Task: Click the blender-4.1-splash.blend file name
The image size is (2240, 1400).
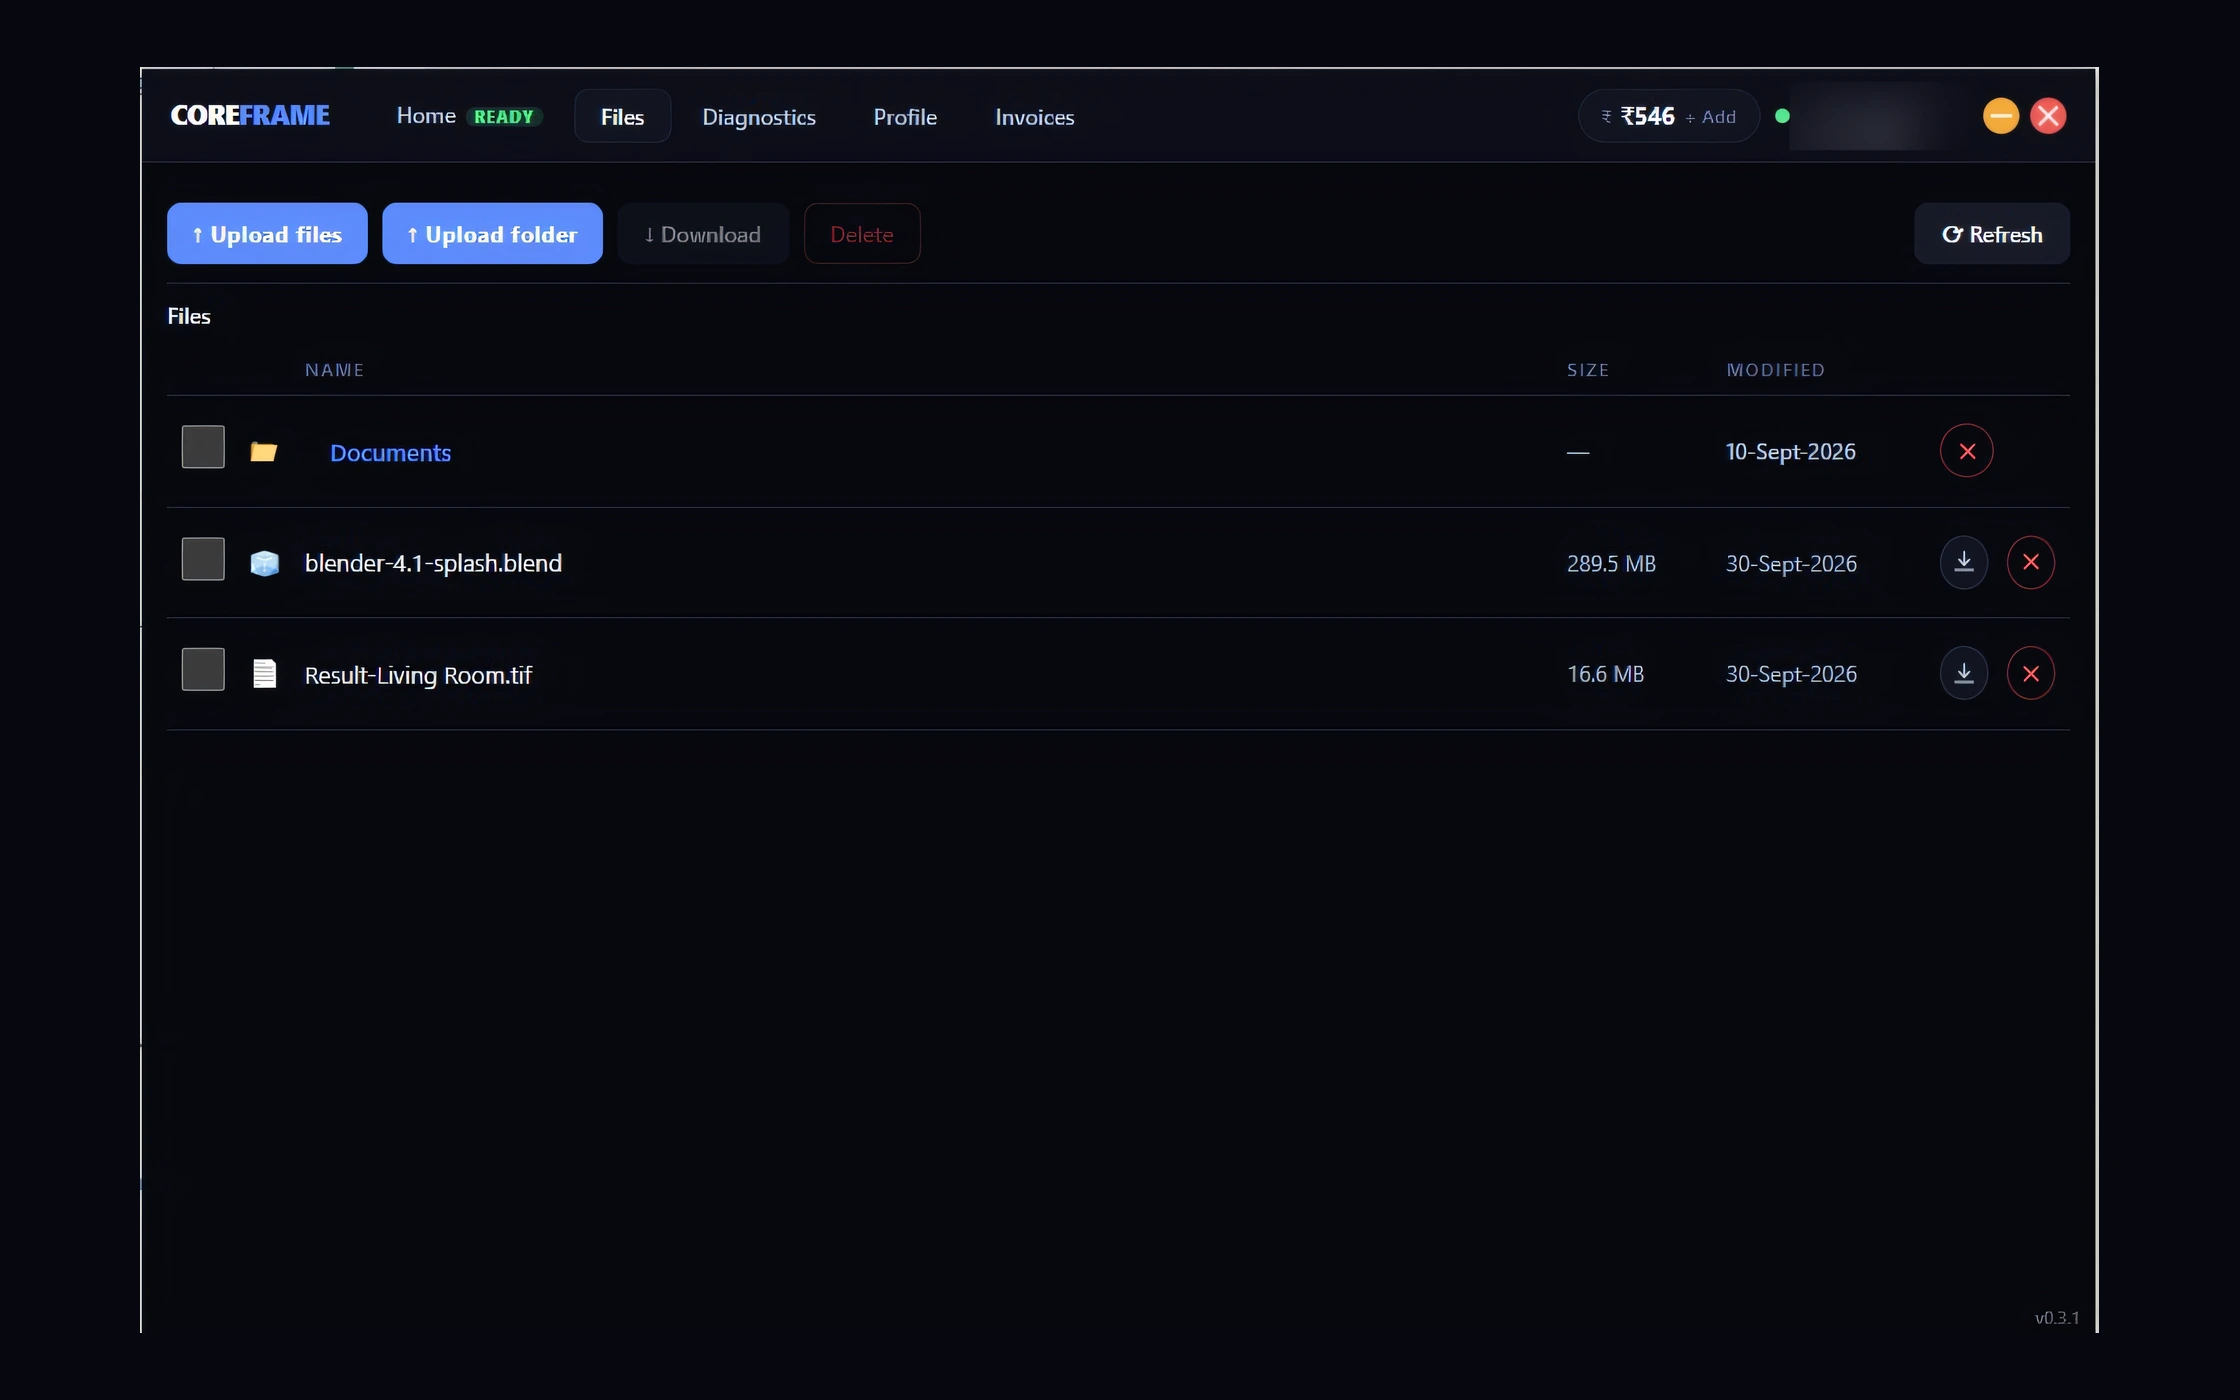Action: (433, 563)
